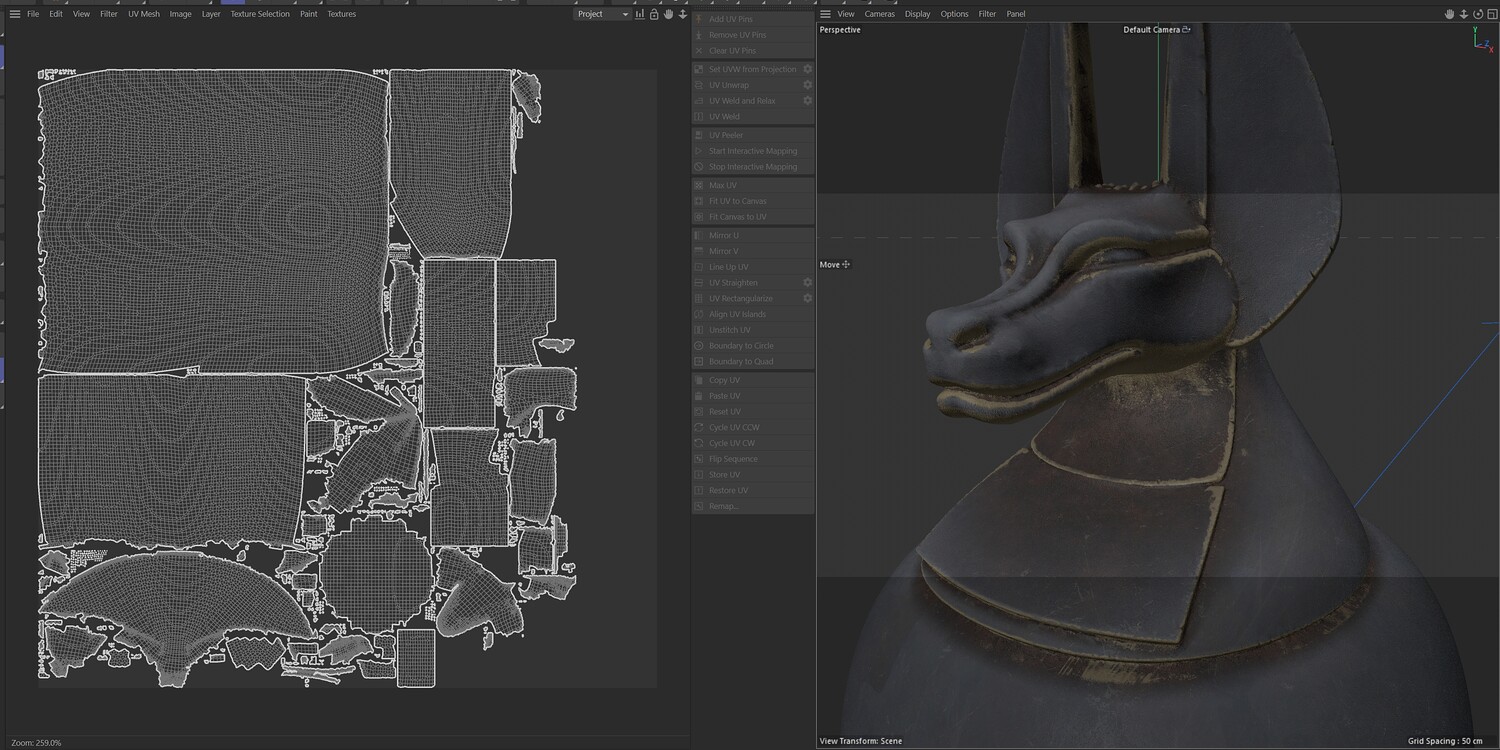This screenshot has width=1500, height=750.
Task: Click the Mirror U command
Action: click(724, 236)
